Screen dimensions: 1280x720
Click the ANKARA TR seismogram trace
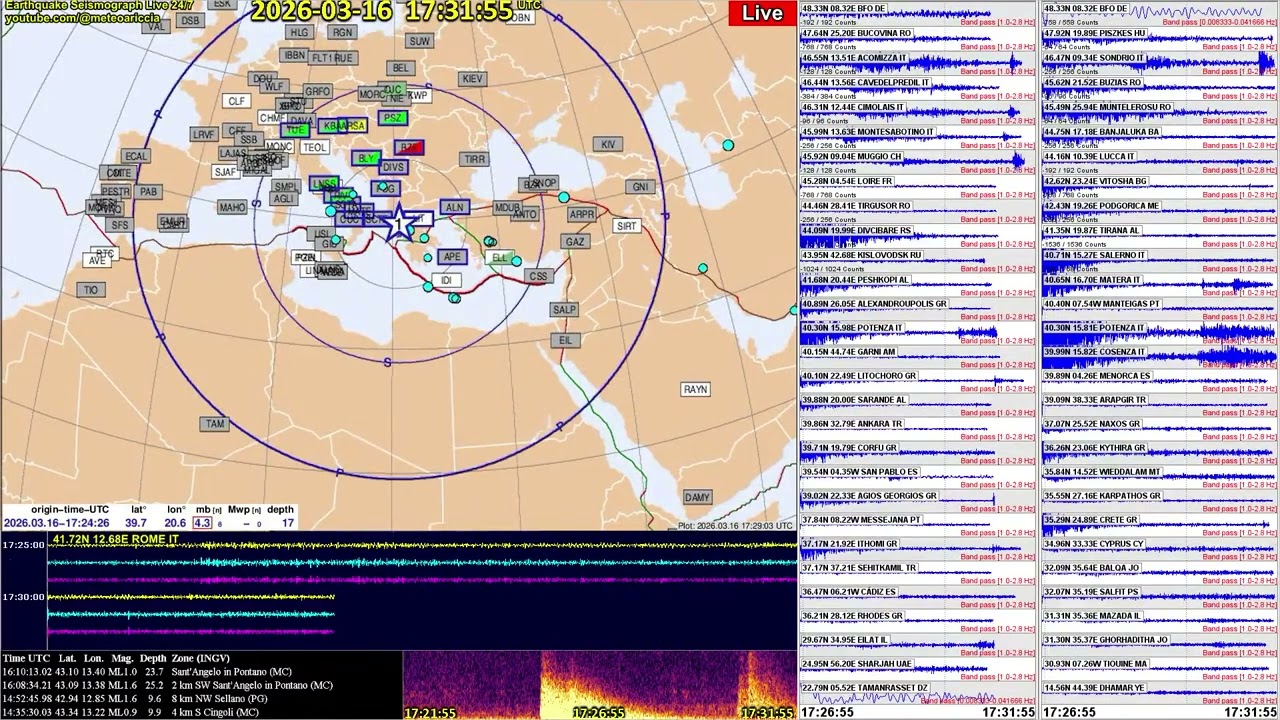pyautogui.click(x=917, y=429)
